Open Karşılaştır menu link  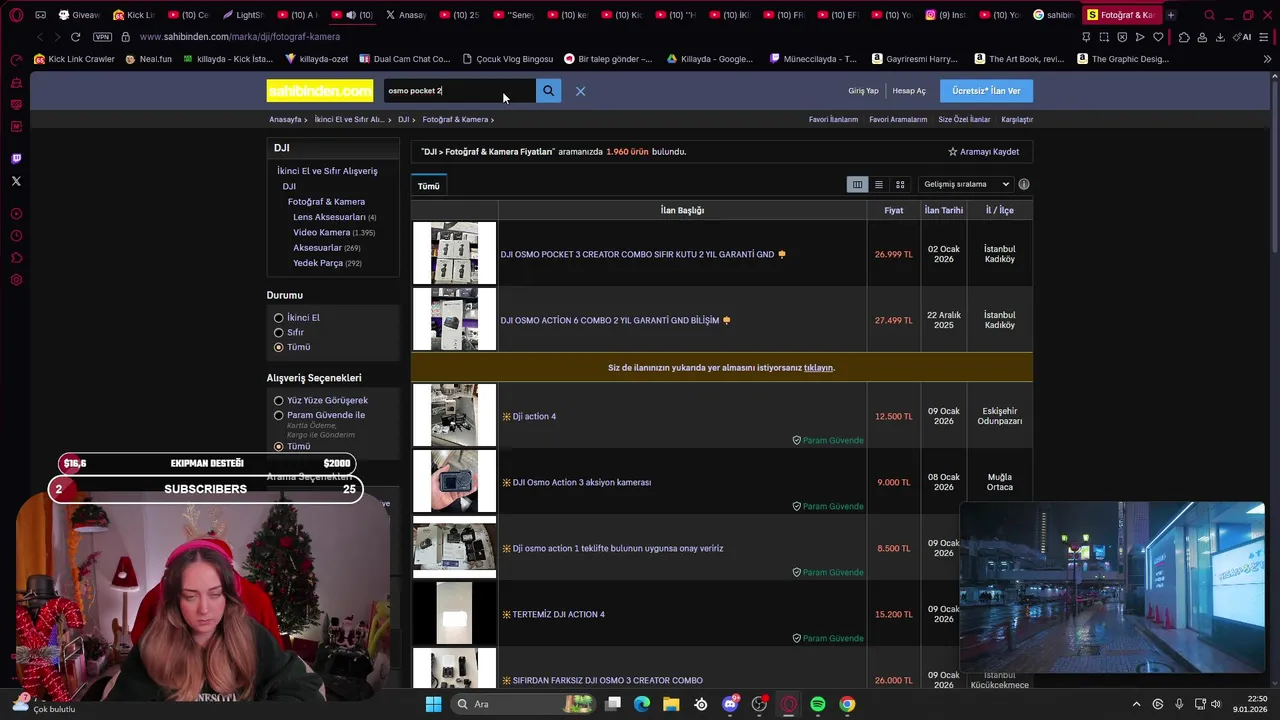[1017, 120]
